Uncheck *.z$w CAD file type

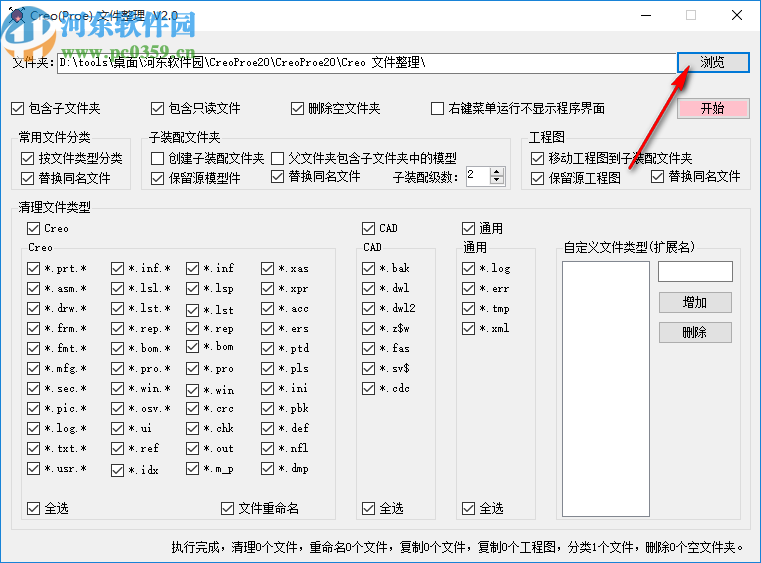coord(368,329)
